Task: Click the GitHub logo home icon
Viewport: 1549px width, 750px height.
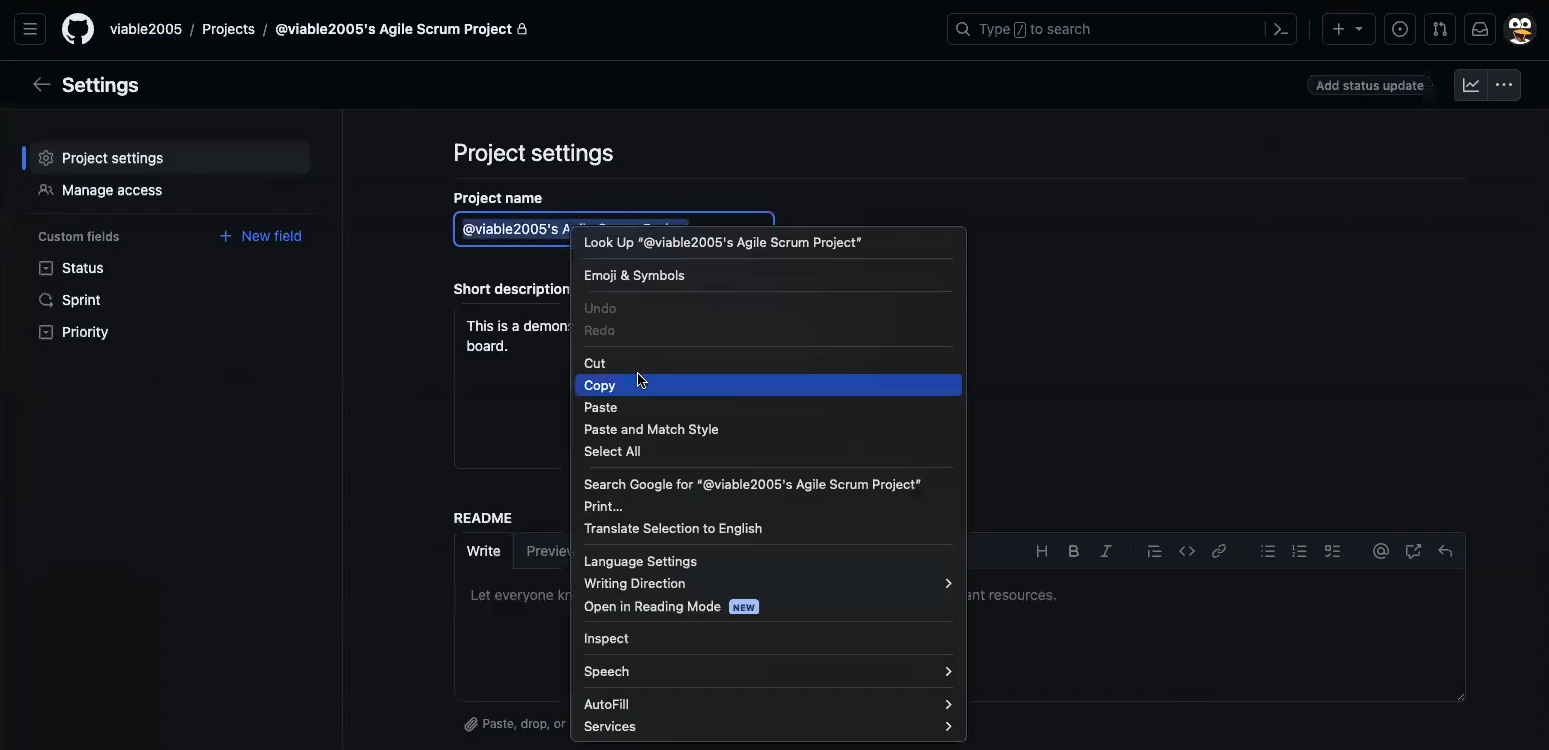Action: pos(78,30)
